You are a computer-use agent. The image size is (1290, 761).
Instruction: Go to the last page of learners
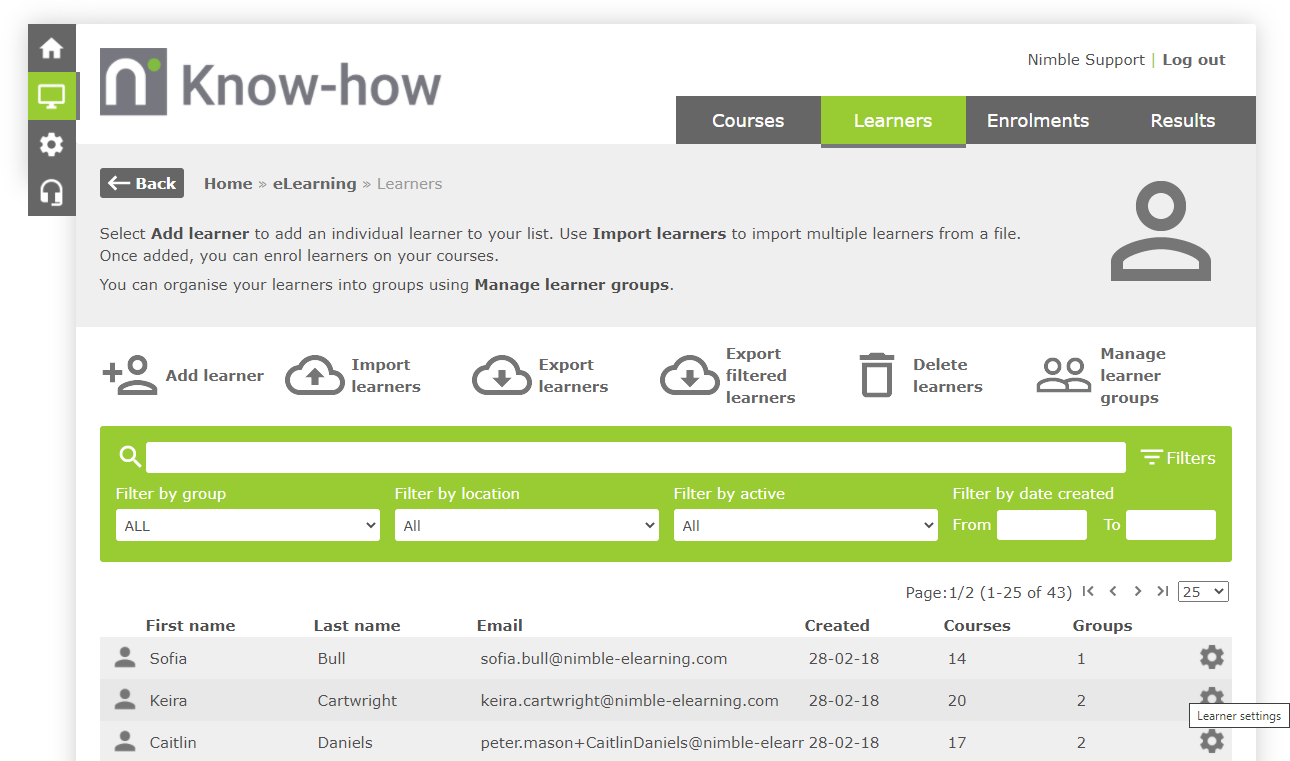[1162, 591]
